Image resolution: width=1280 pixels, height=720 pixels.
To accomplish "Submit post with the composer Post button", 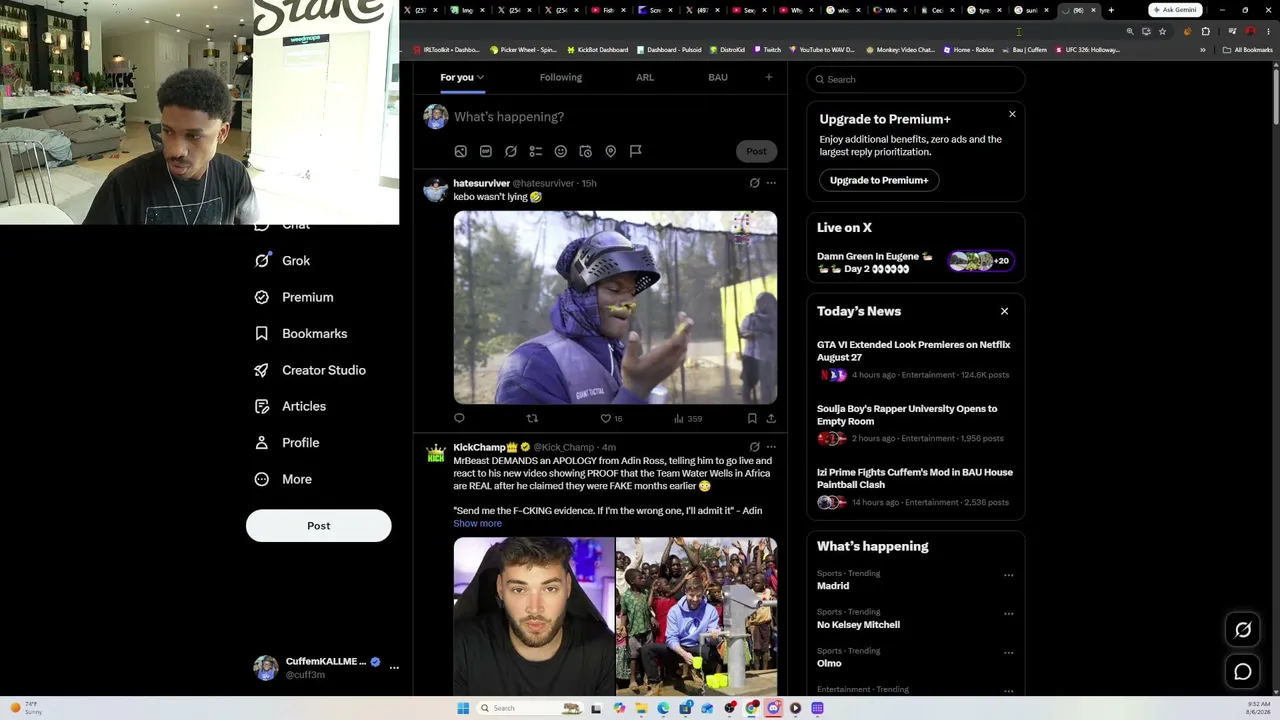I will pos(756,151).
